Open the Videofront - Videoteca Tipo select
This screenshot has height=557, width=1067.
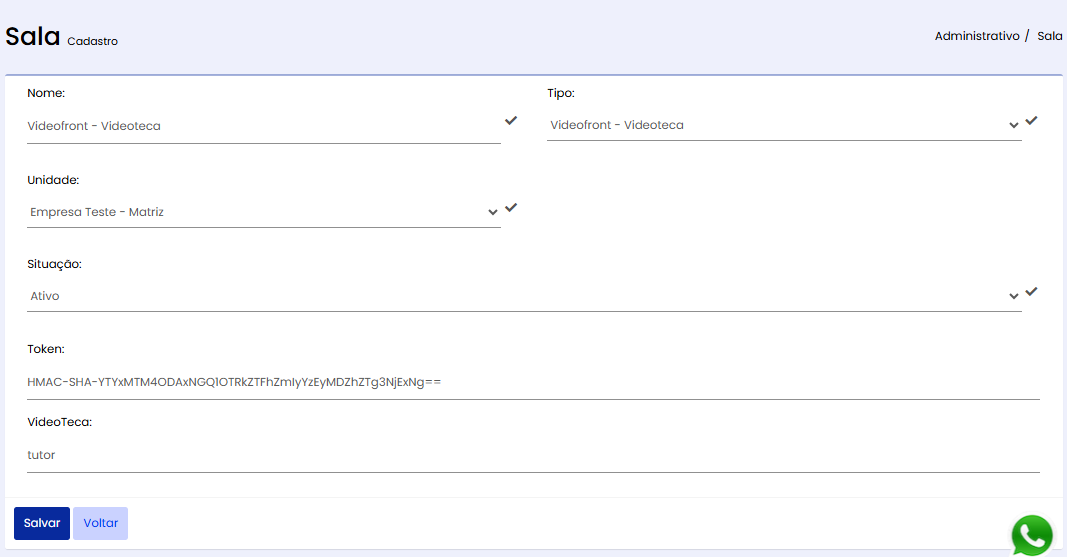coord(784,125)
